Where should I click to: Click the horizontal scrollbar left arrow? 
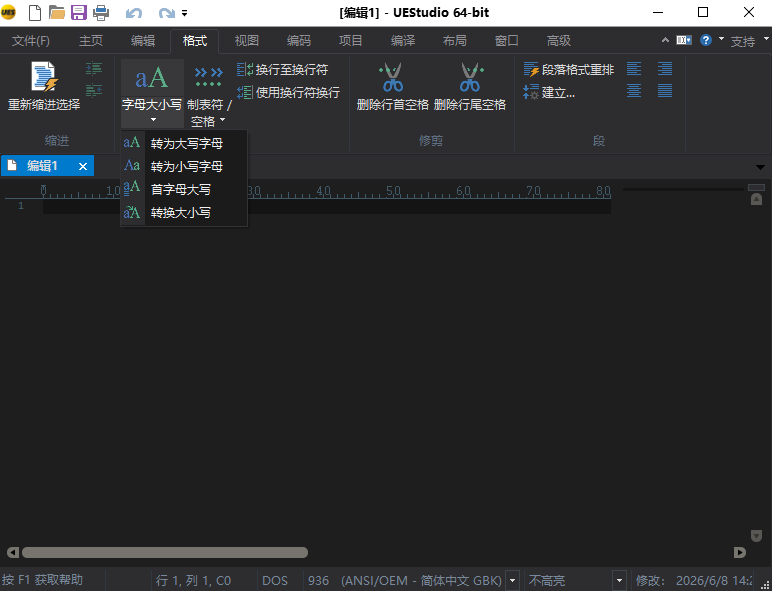(x=13, y=553)
